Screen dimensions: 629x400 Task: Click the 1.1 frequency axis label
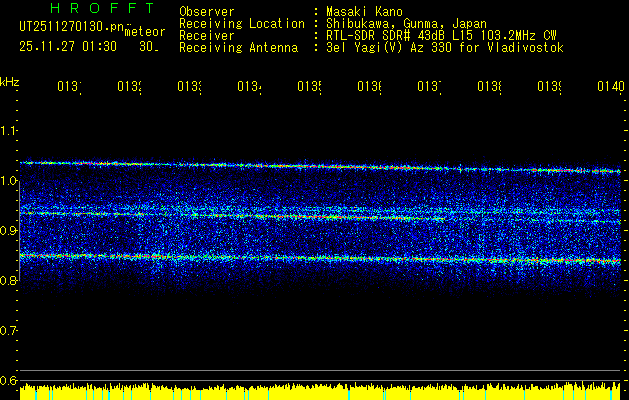(x=9, y=131)
